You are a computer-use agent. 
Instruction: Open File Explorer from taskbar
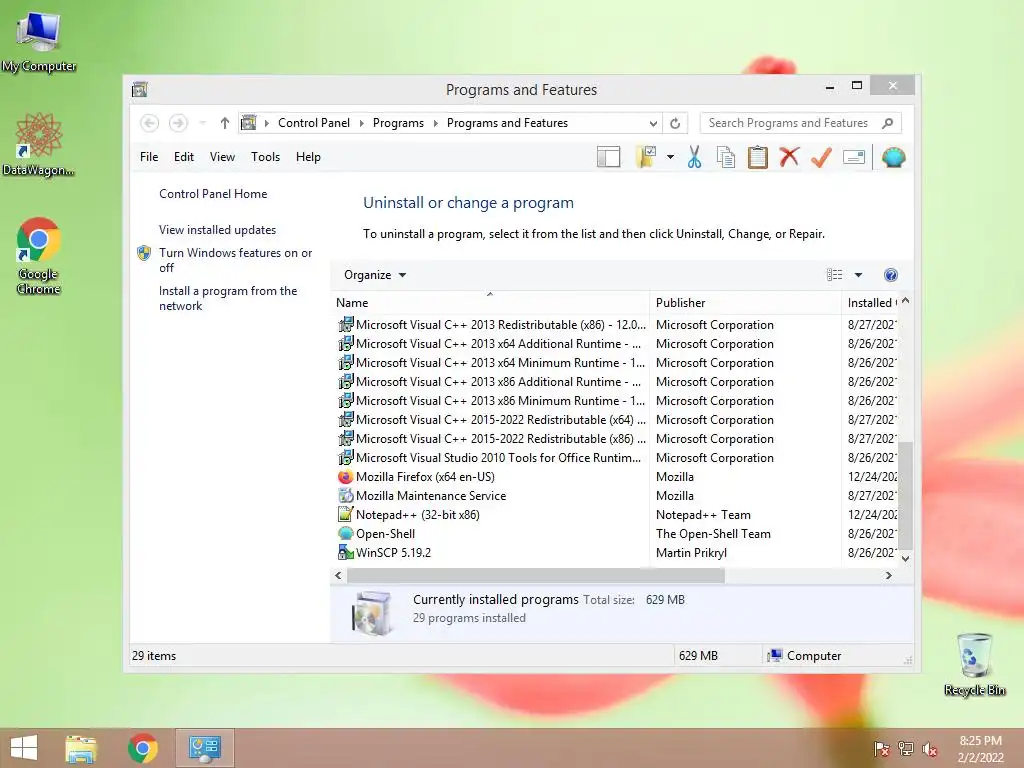coord(81,748)
